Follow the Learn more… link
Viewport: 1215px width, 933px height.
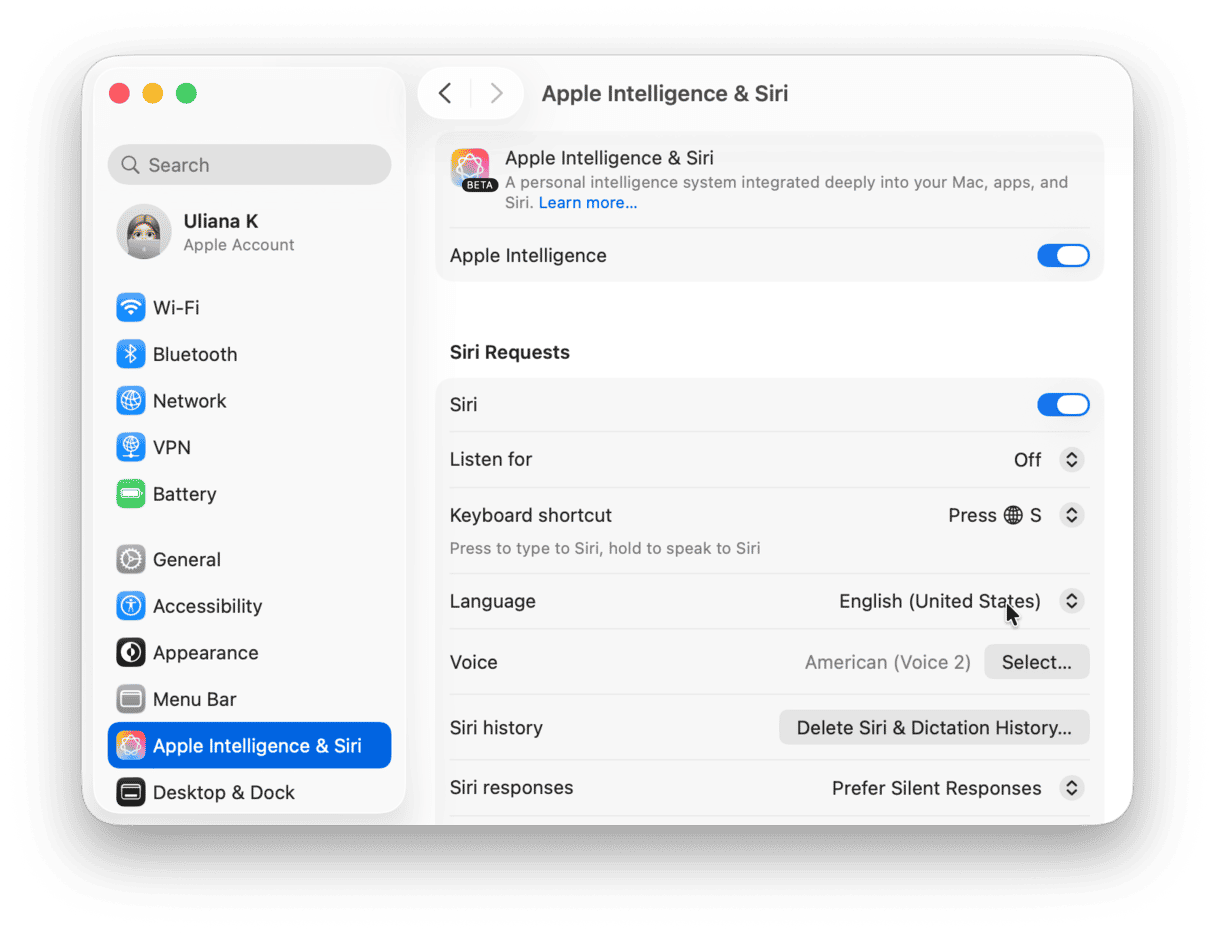click(x=587, y=203)
